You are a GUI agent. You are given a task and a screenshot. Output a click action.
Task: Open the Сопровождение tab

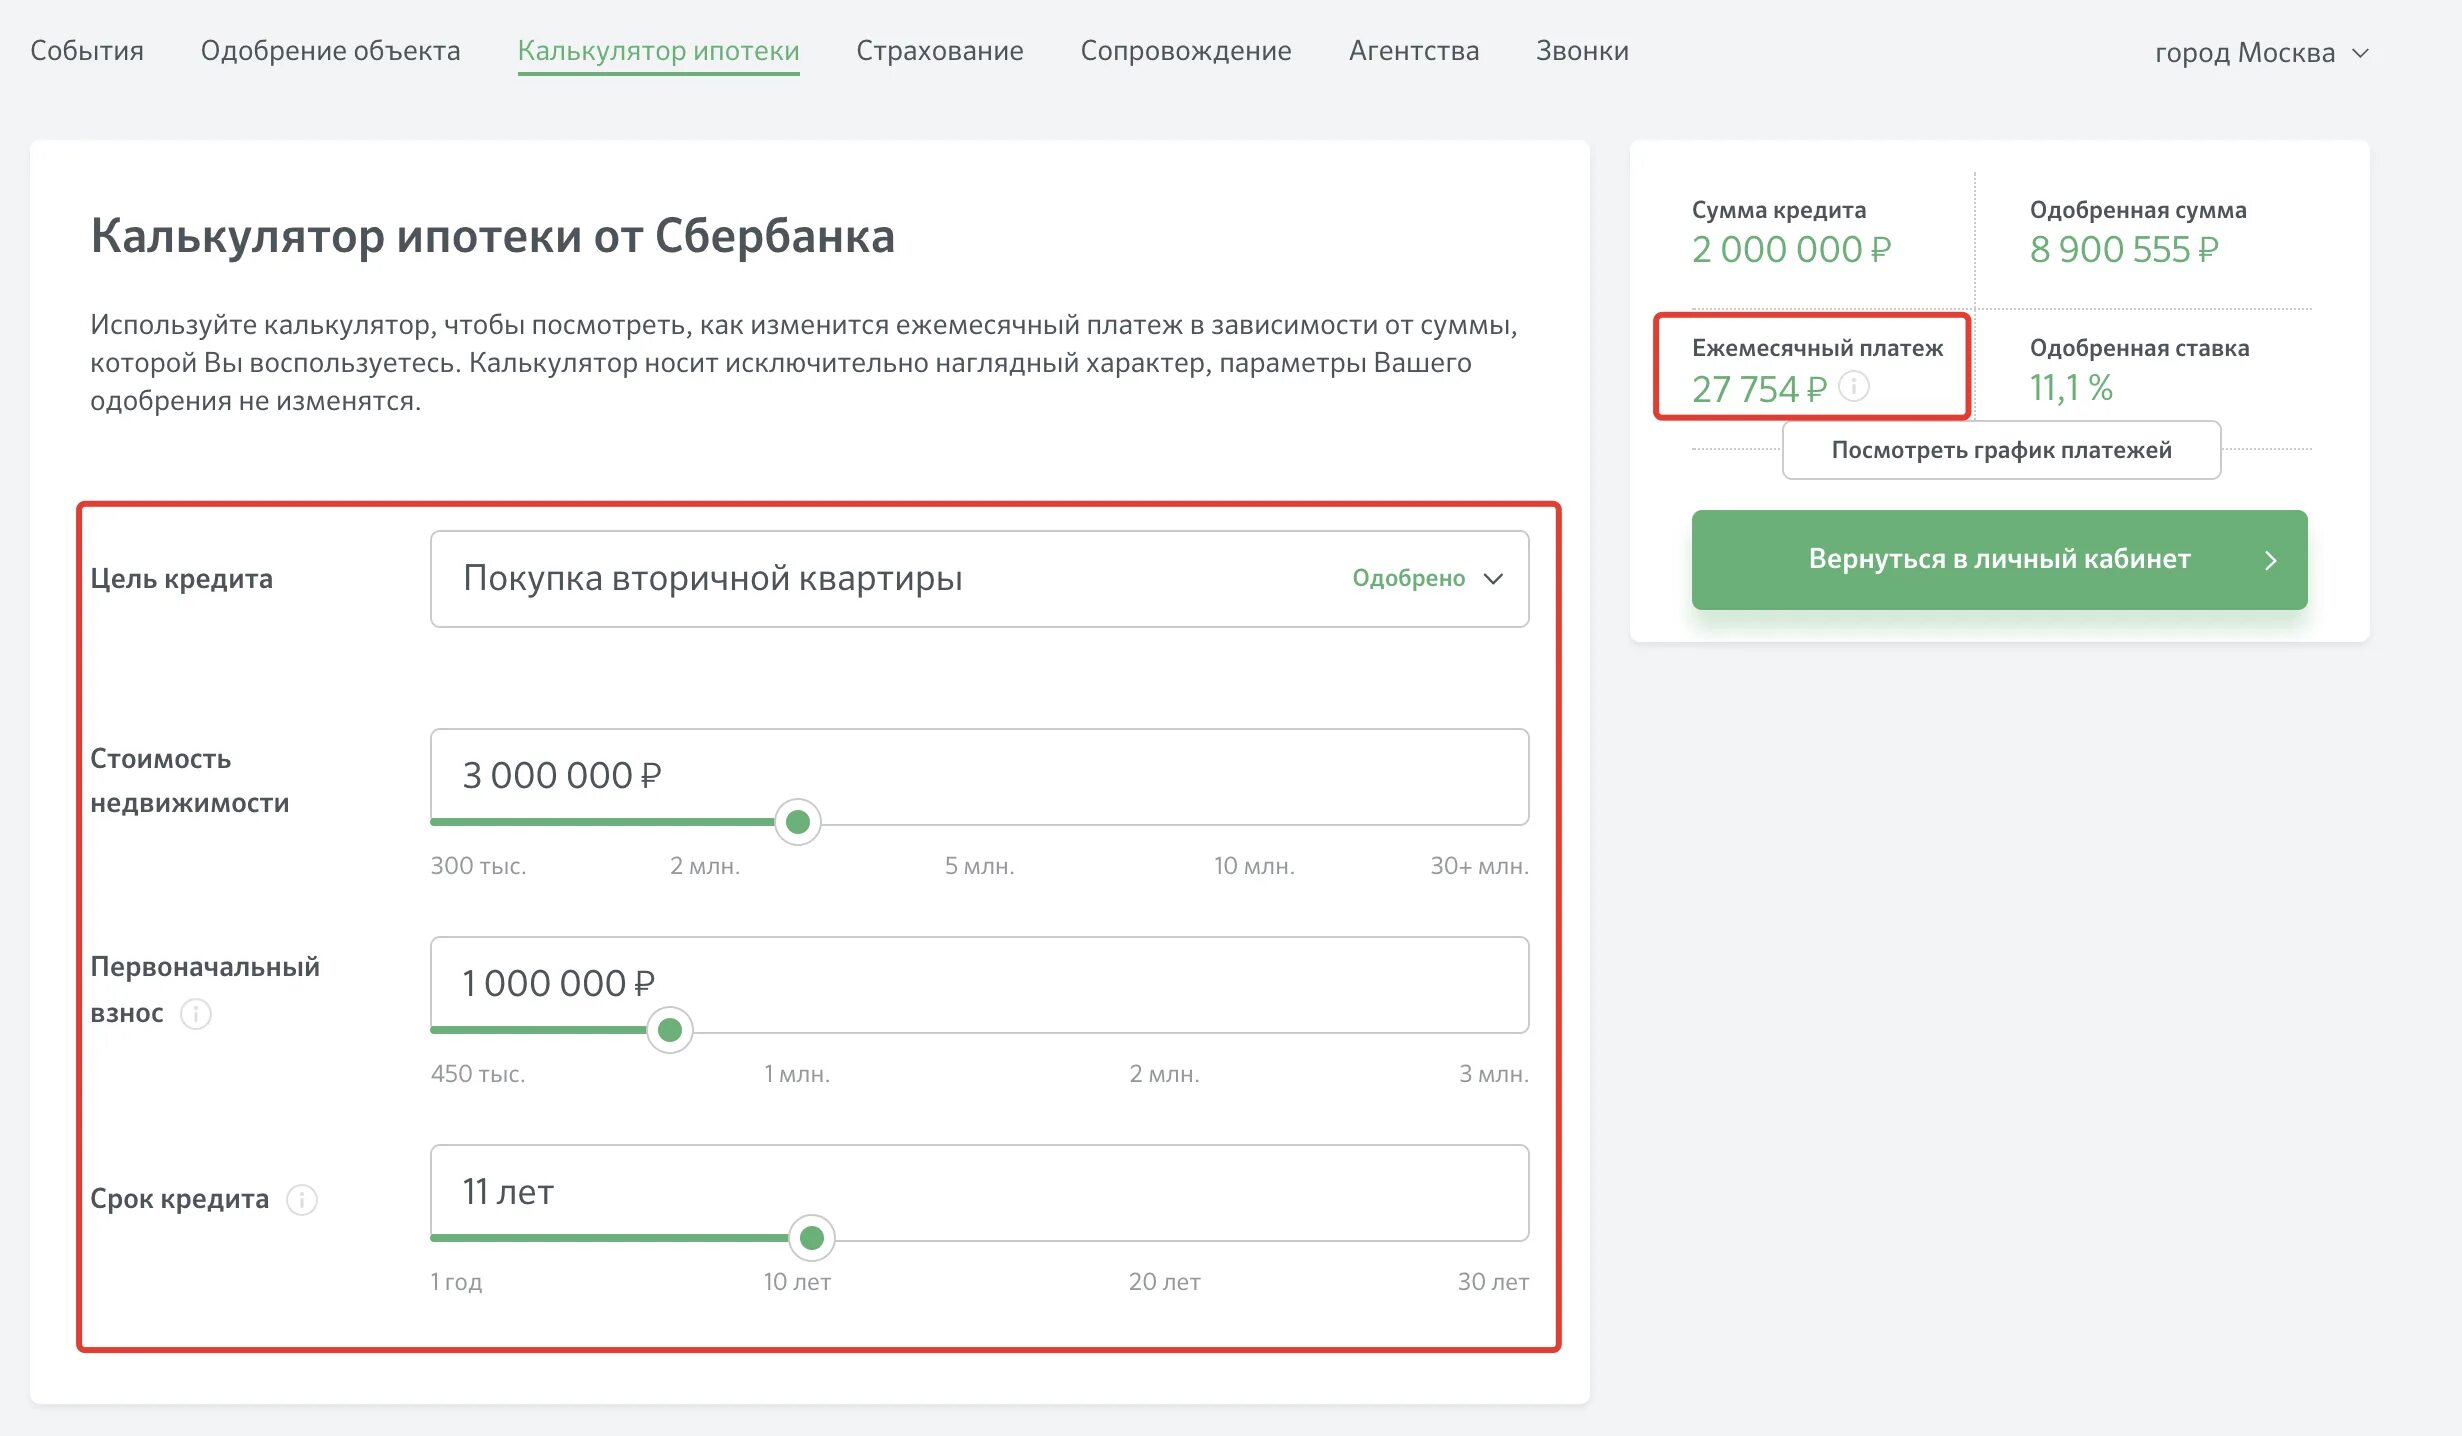(1186, 50)
